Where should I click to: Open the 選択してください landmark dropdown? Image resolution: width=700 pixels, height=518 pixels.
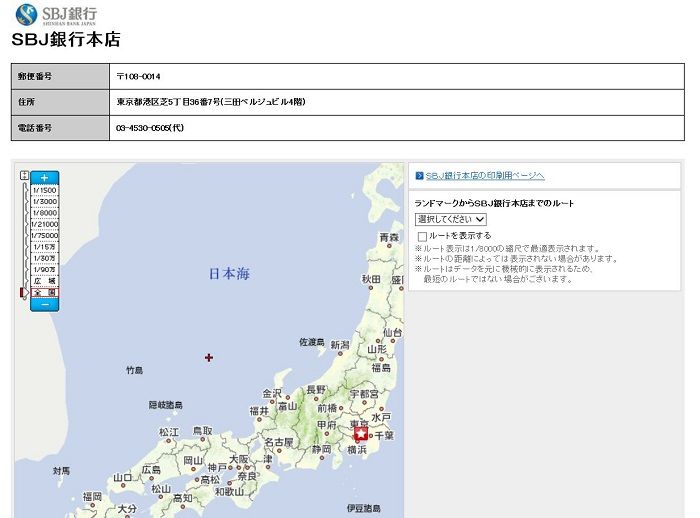tap(450, 219)
